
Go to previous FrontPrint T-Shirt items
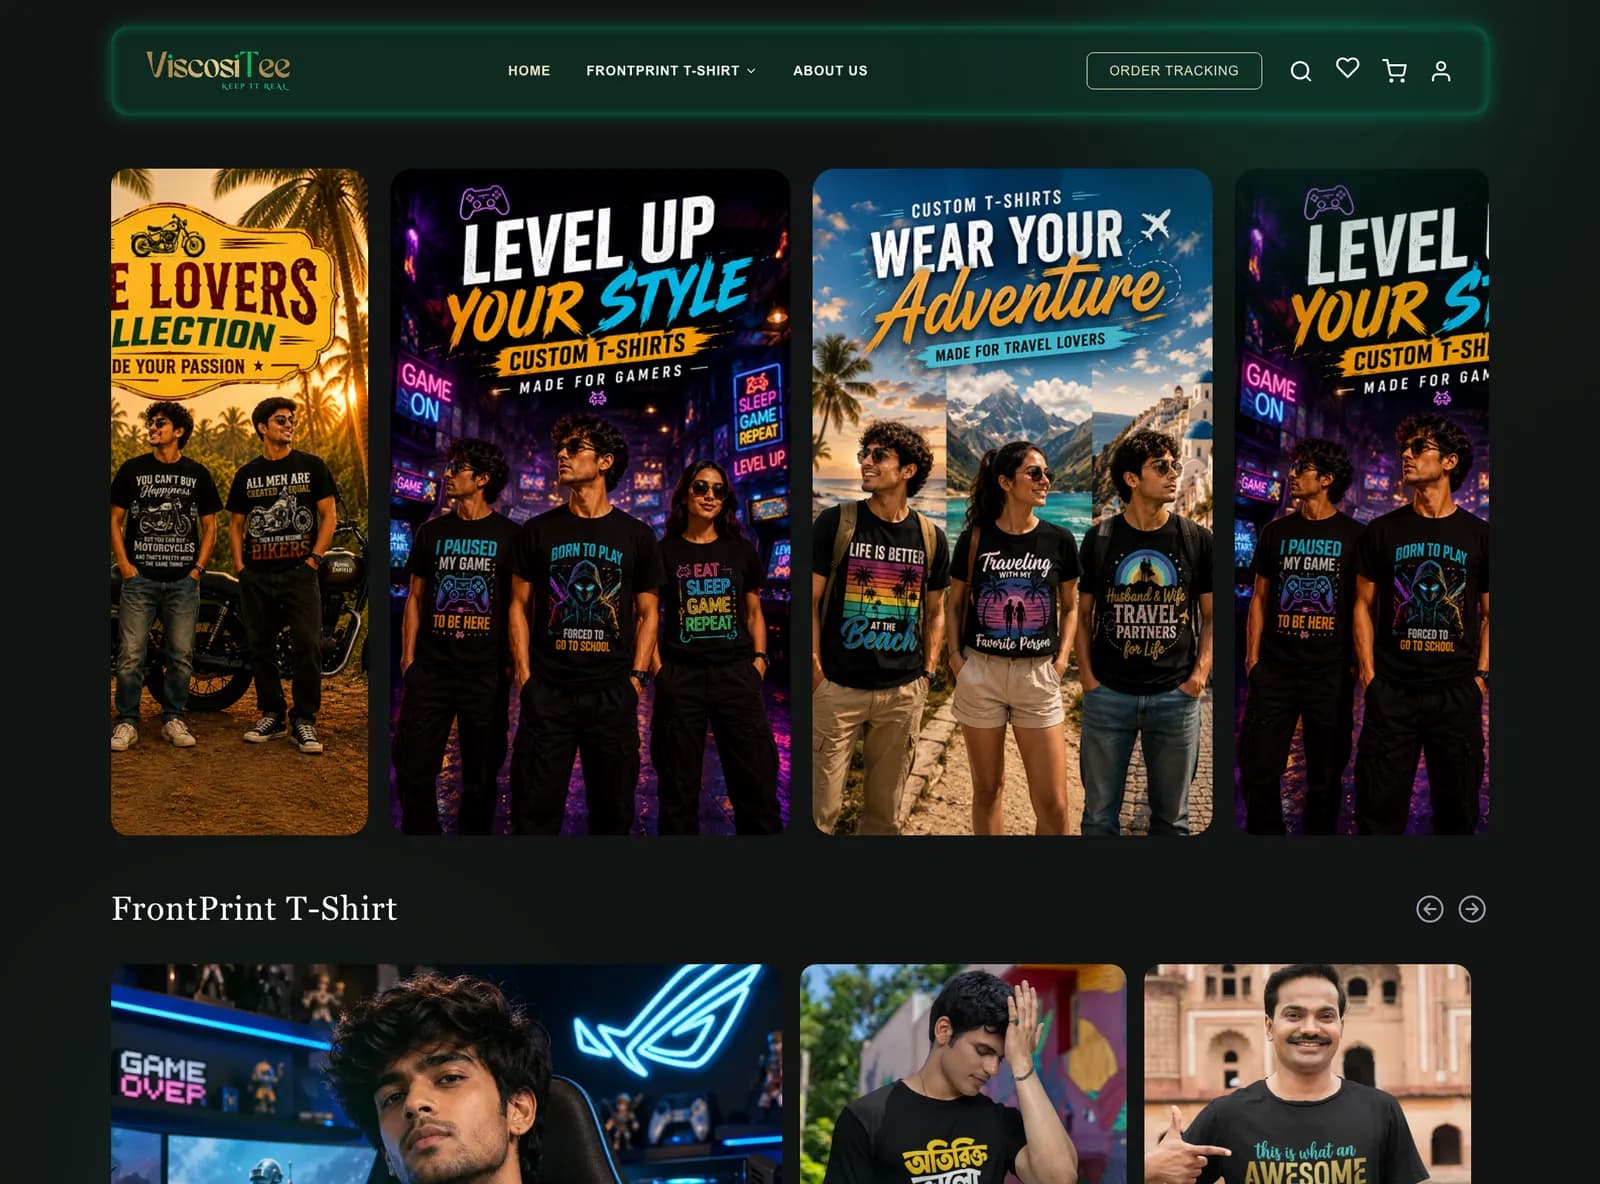pos(1430,909)
